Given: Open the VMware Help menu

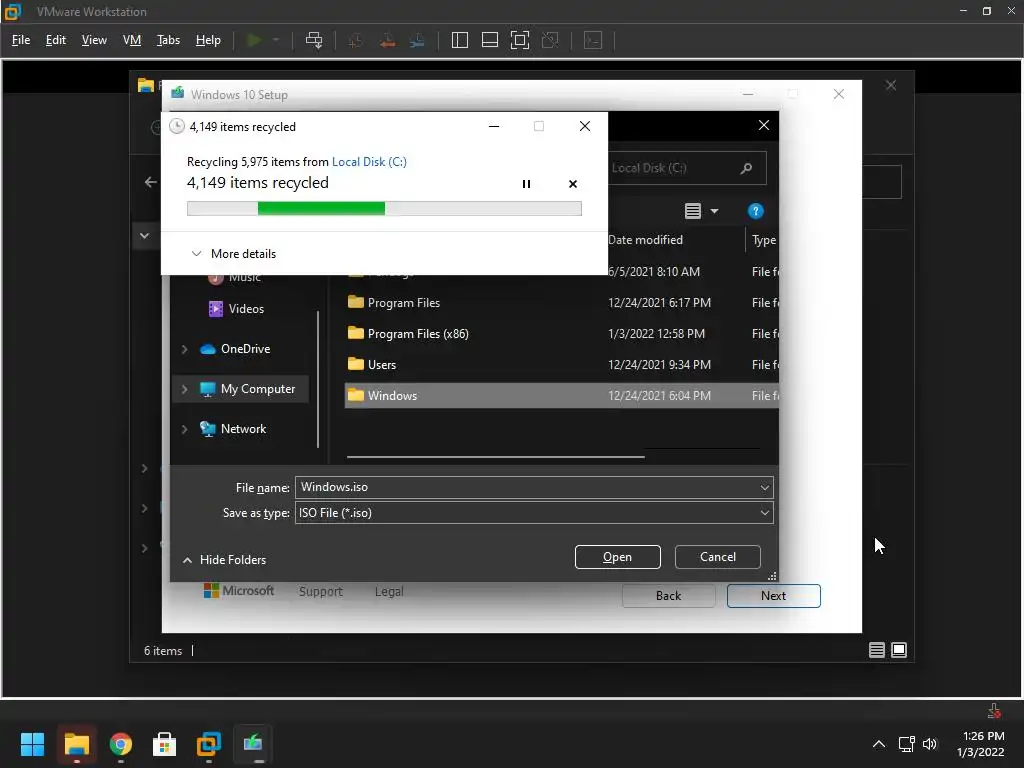Looking at the screenshot, I should (208, 40).
